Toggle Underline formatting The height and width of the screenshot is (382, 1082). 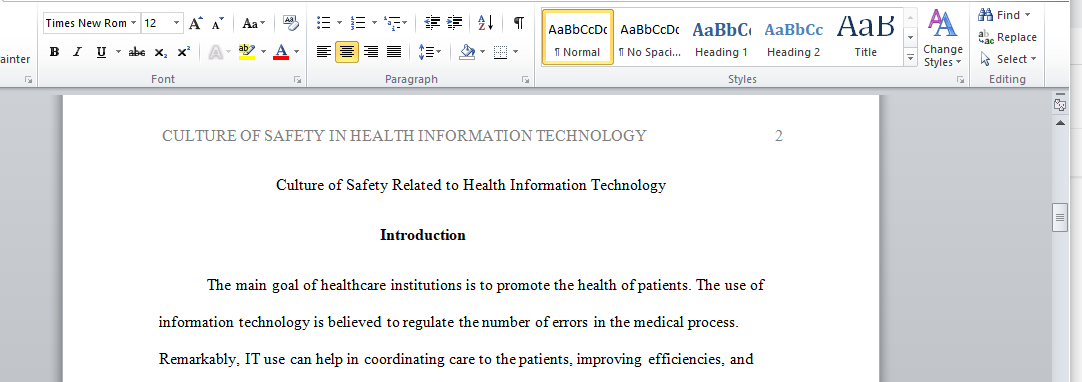click(x=101, y=52)
